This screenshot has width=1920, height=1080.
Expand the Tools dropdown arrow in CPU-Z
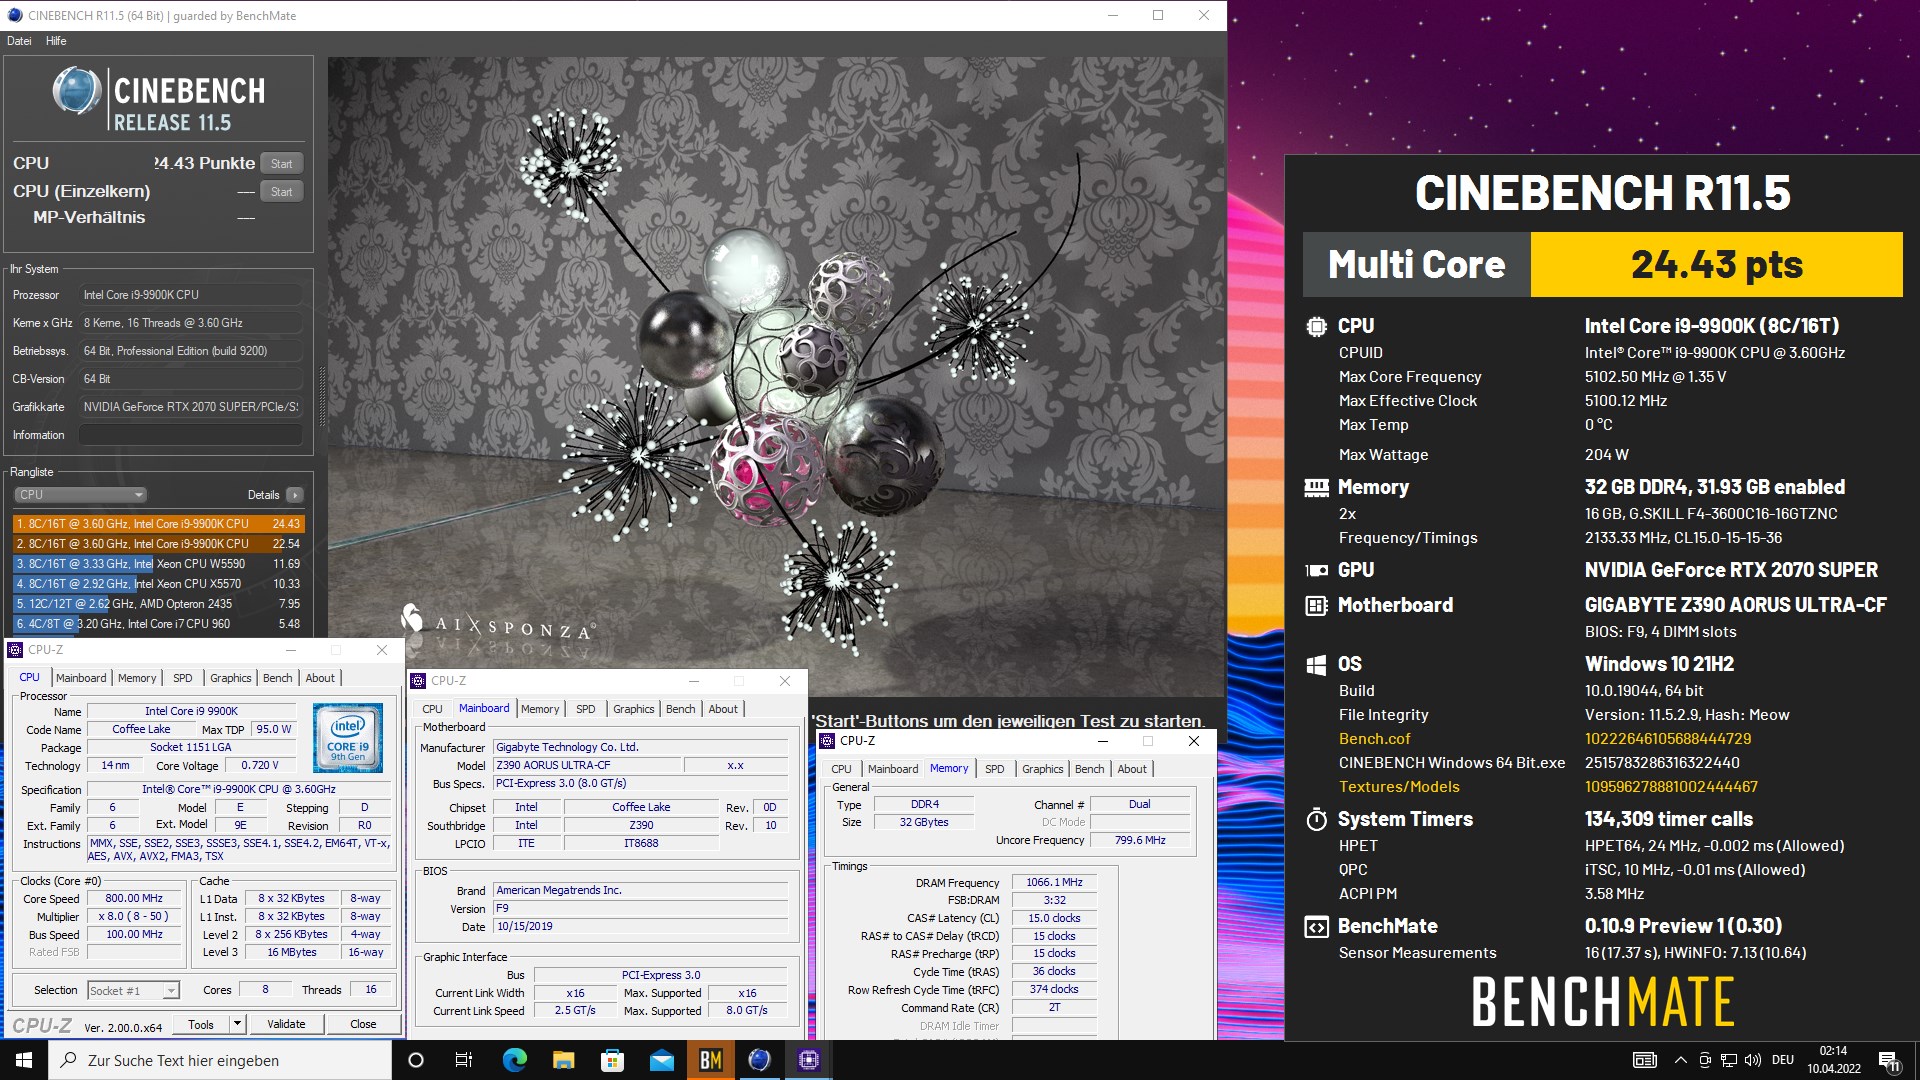tap(237, 1024)
